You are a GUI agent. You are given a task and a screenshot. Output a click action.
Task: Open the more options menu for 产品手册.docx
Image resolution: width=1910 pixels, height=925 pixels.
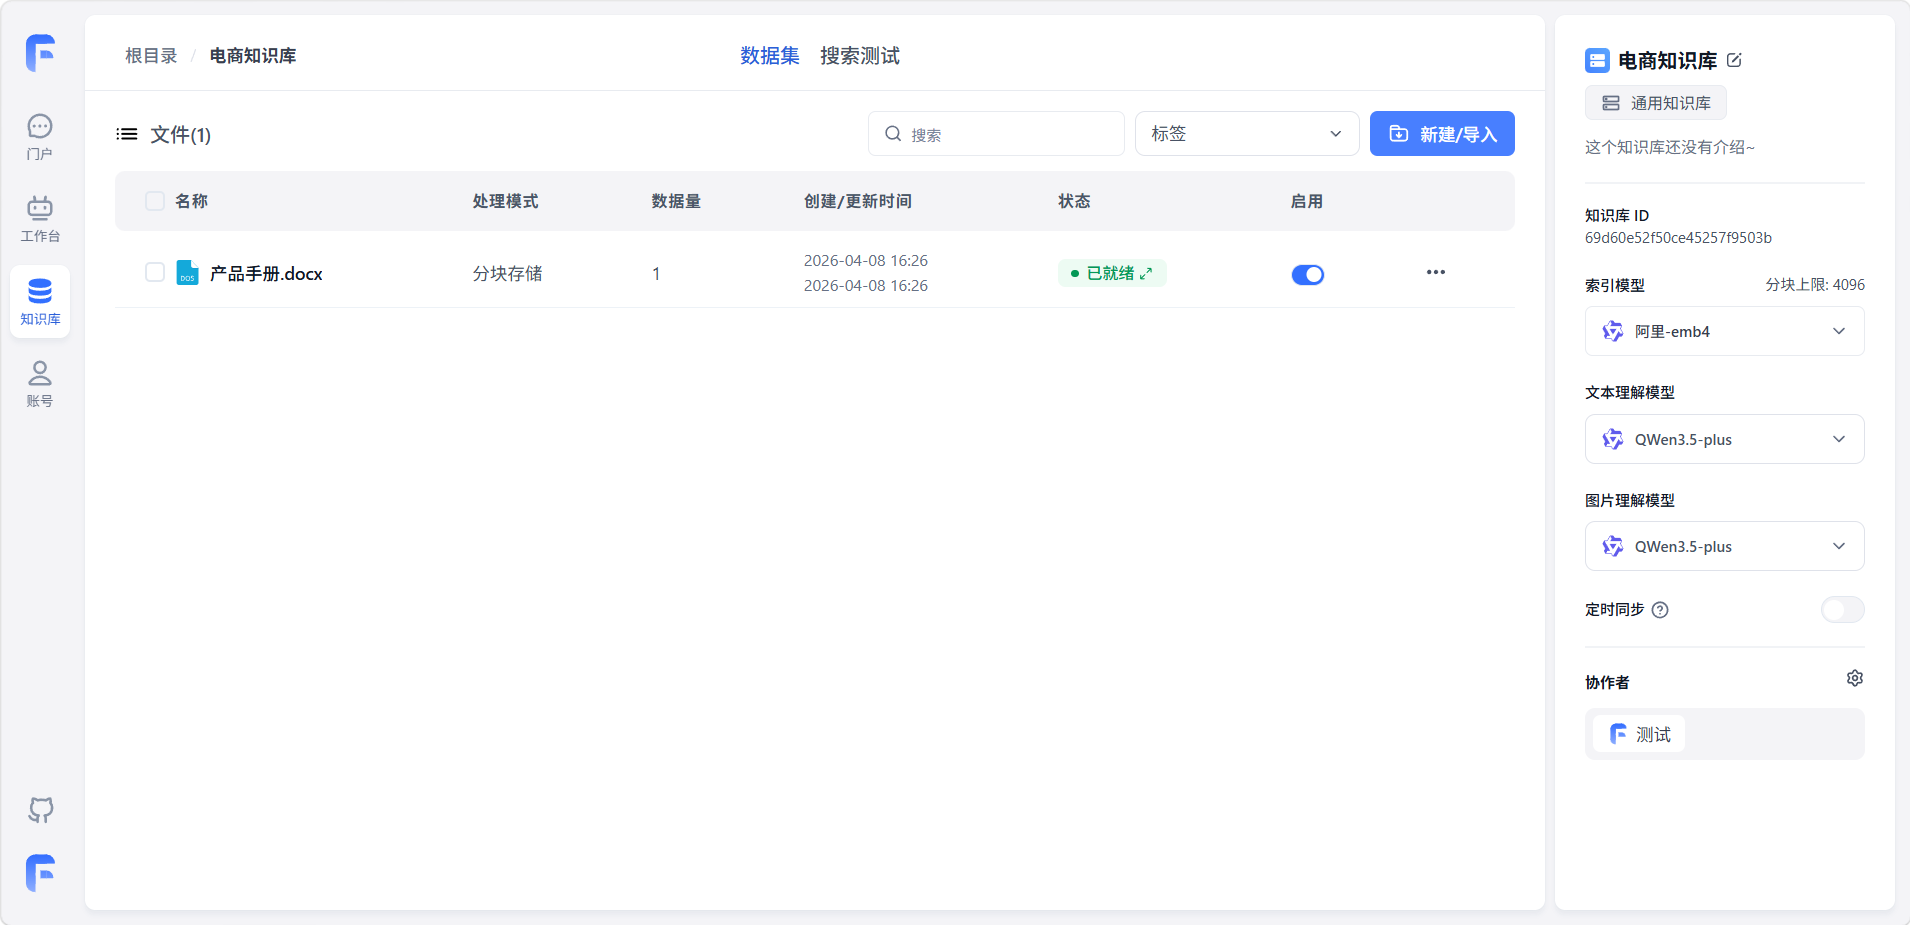point(1435,272)
